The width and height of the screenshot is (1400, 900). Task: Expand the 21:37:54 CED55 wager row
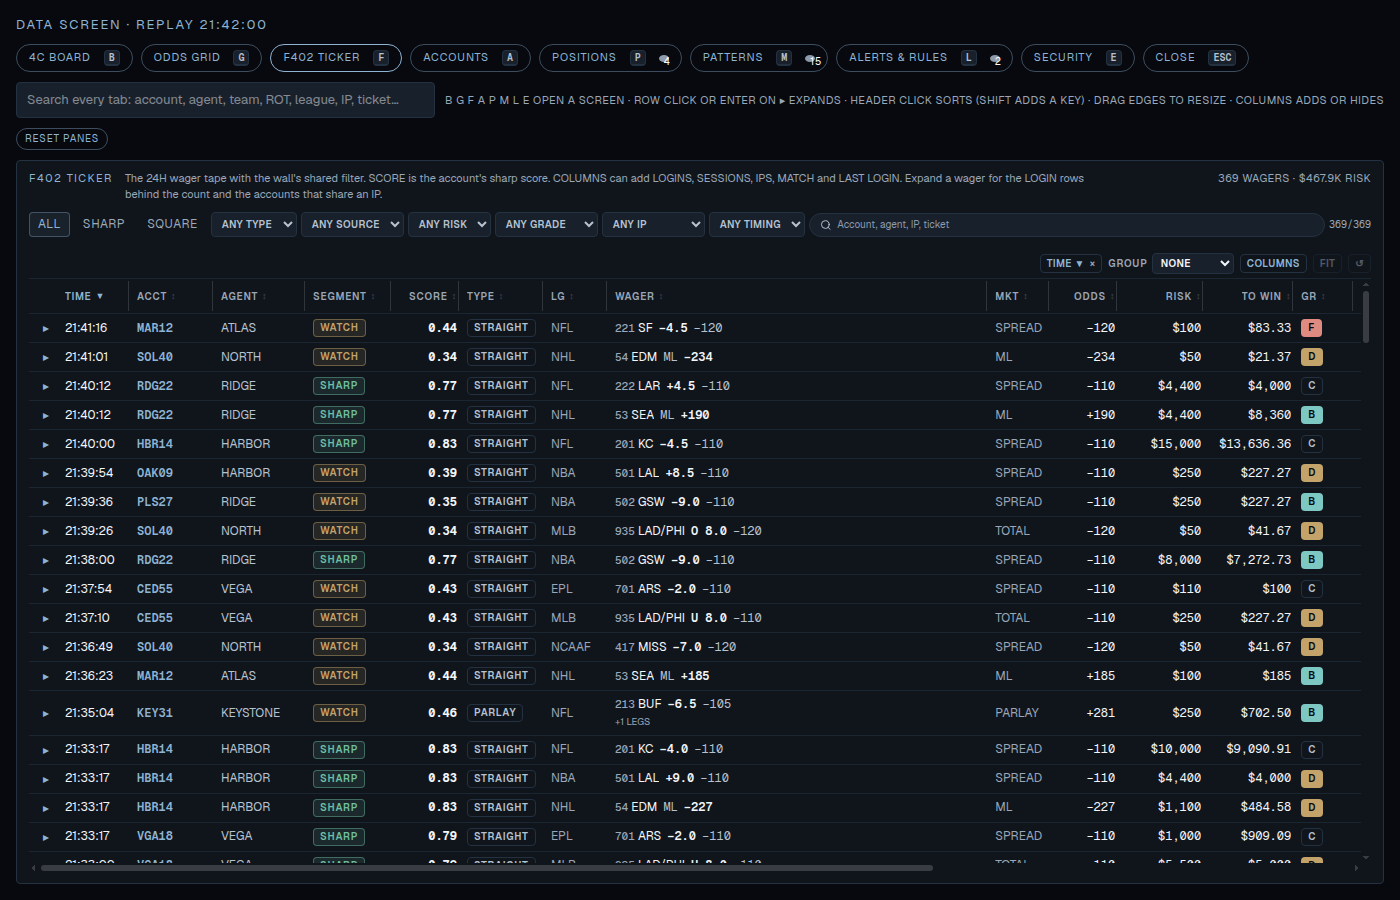tap(46, 590)
